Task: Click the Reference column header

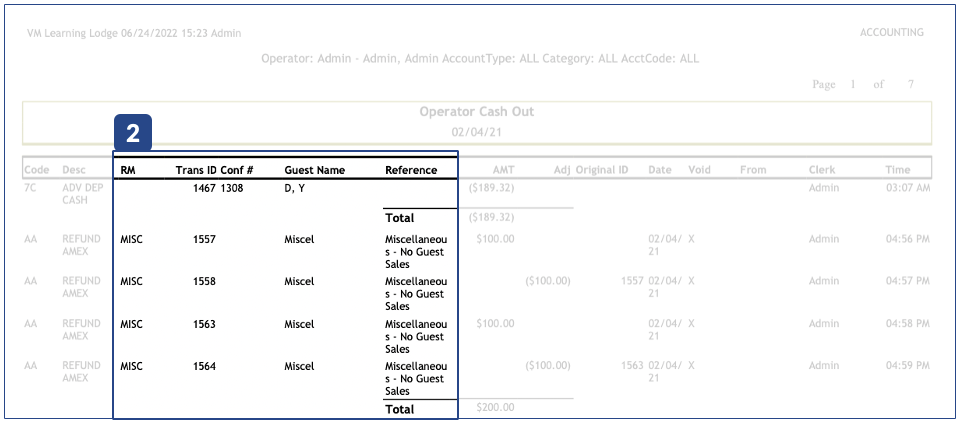Action: click(x=410, y=170)
